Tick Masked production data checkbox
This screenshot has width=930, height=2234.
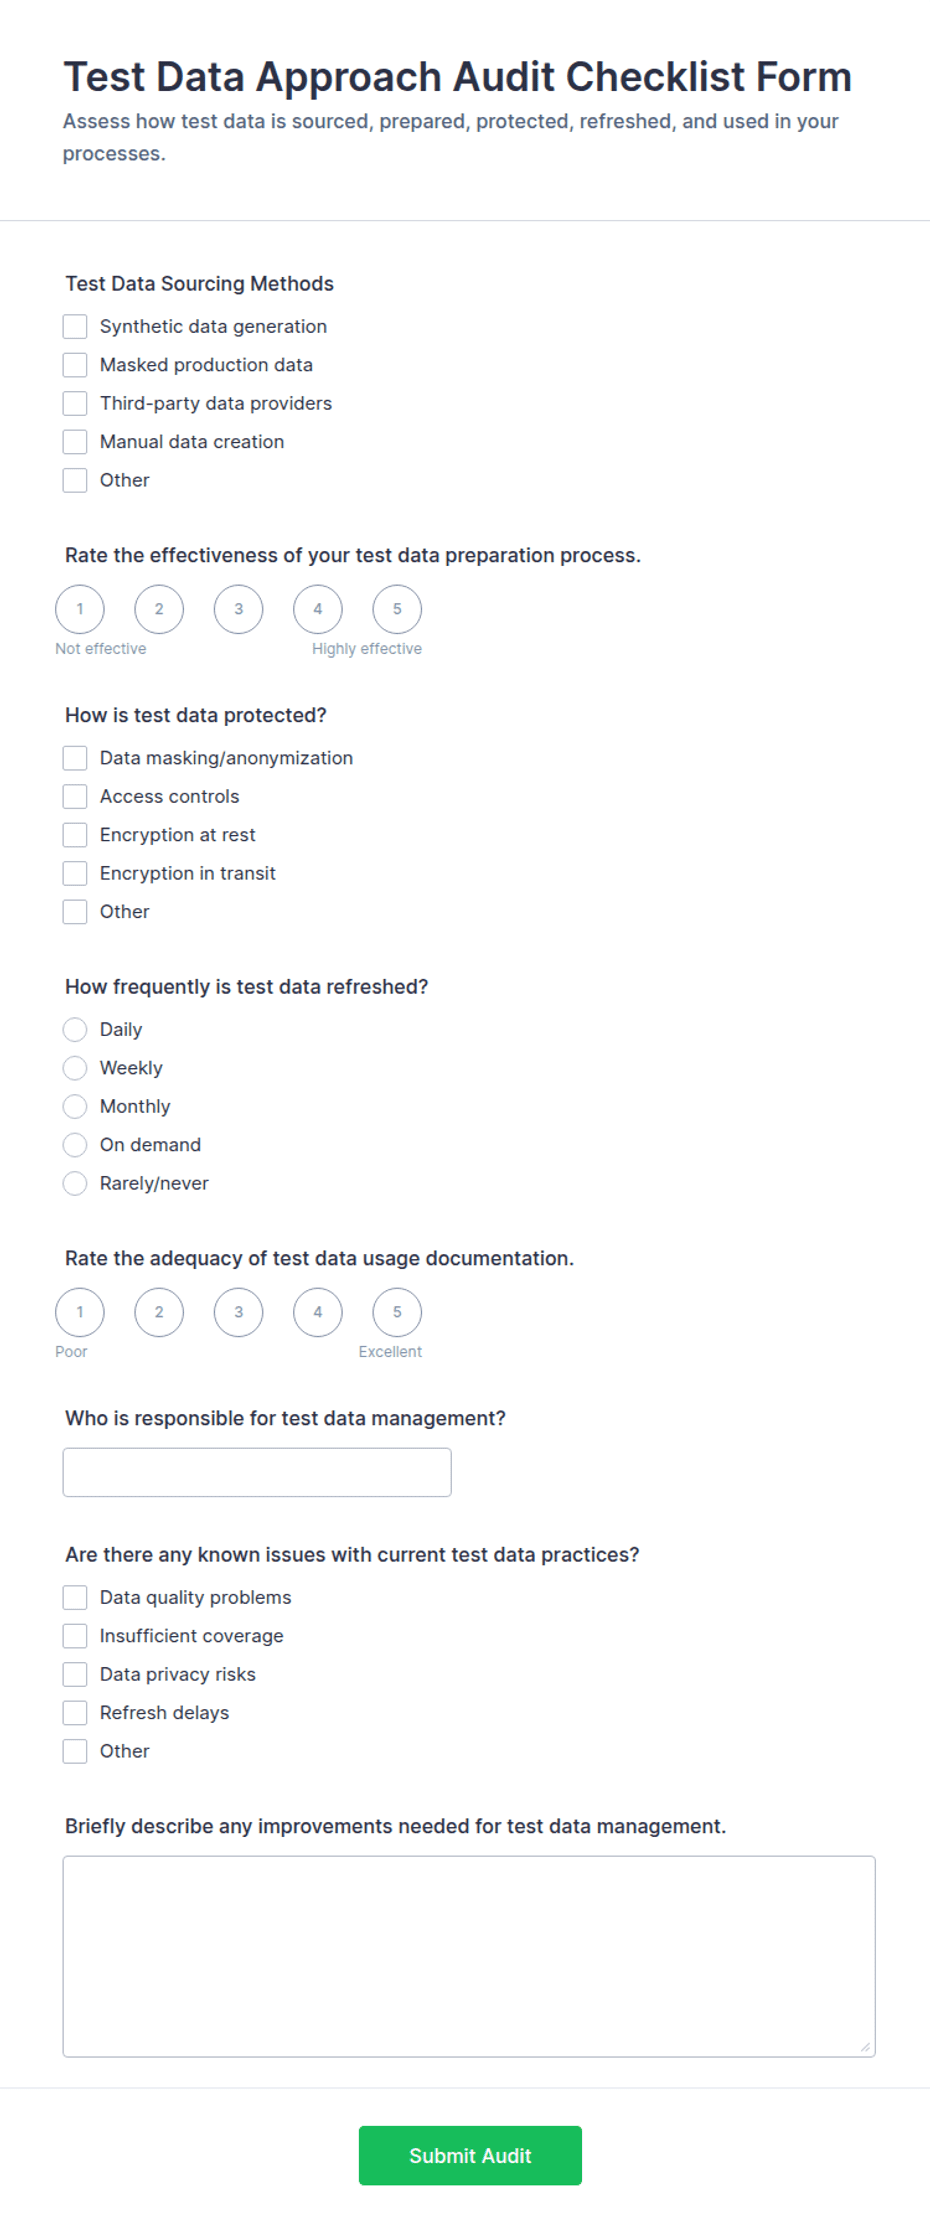click(x=75, y=365)
